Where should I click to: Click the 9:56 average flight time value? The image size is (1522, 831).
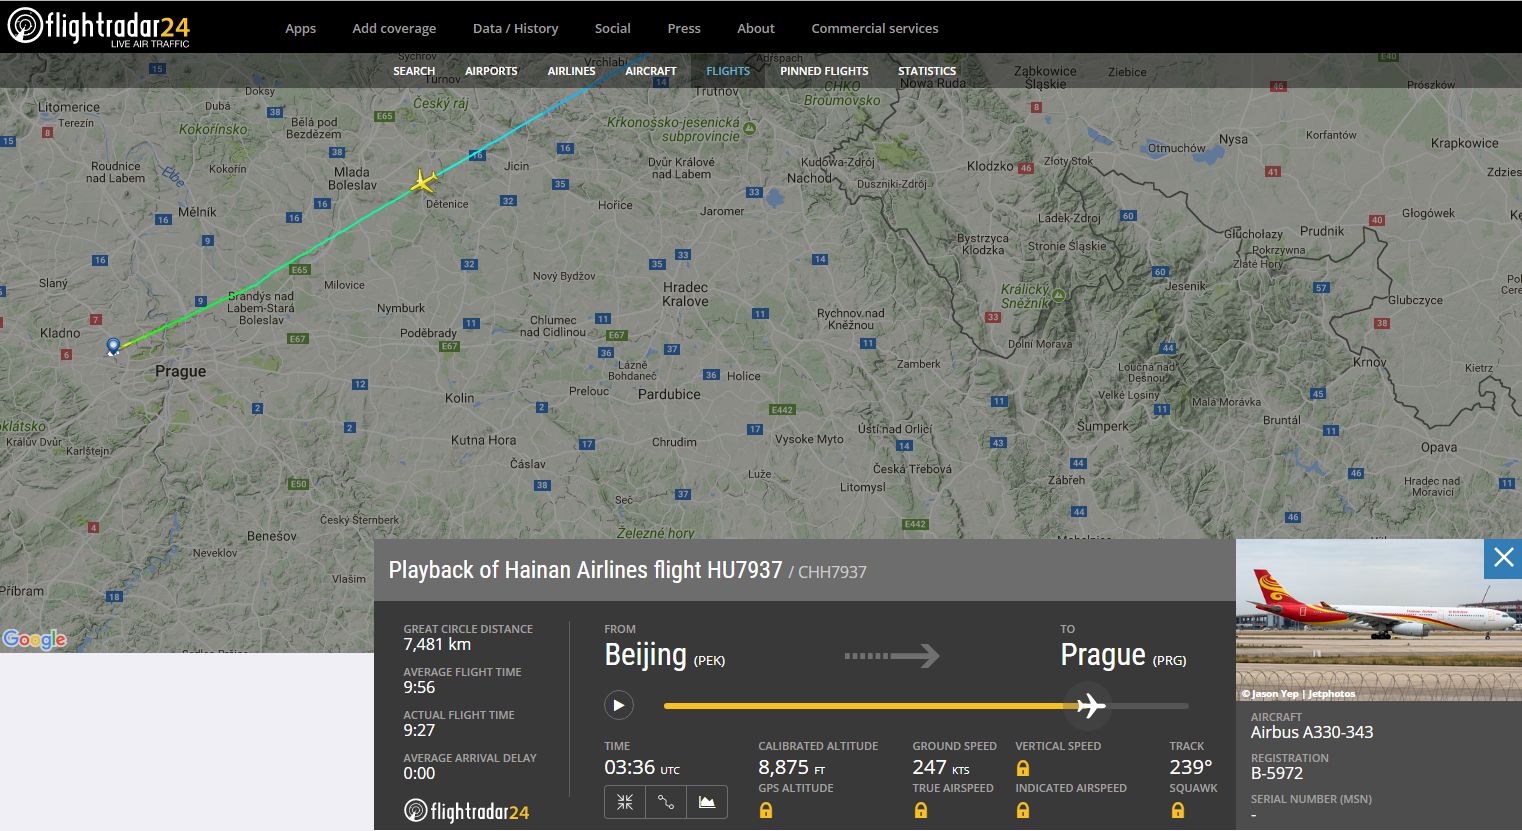pos(419,687)
